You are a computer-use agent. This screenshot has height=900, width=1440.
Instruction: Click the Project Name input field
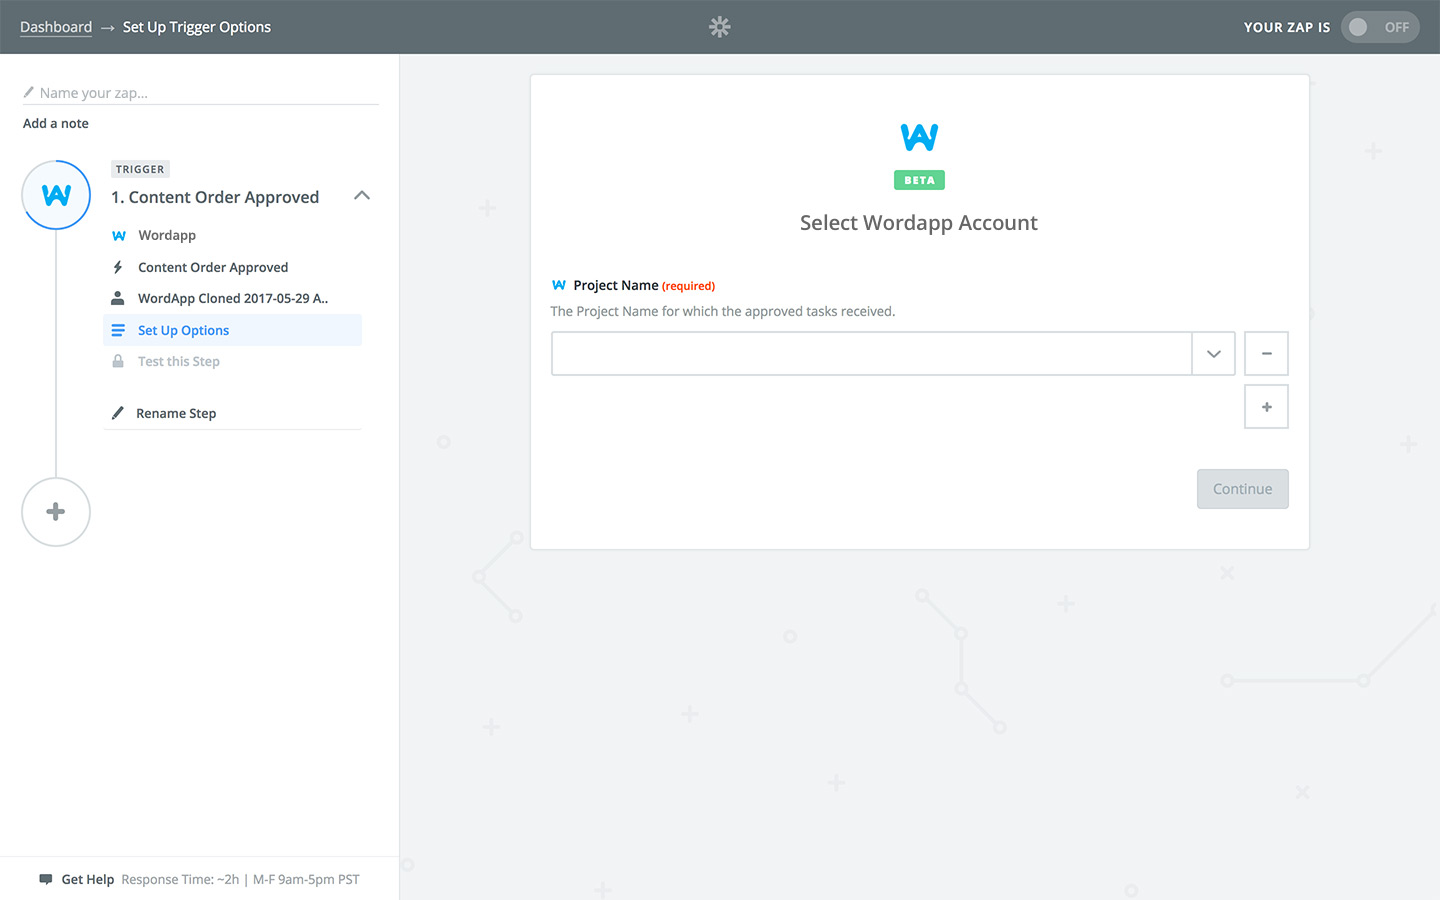coord(871,354)
